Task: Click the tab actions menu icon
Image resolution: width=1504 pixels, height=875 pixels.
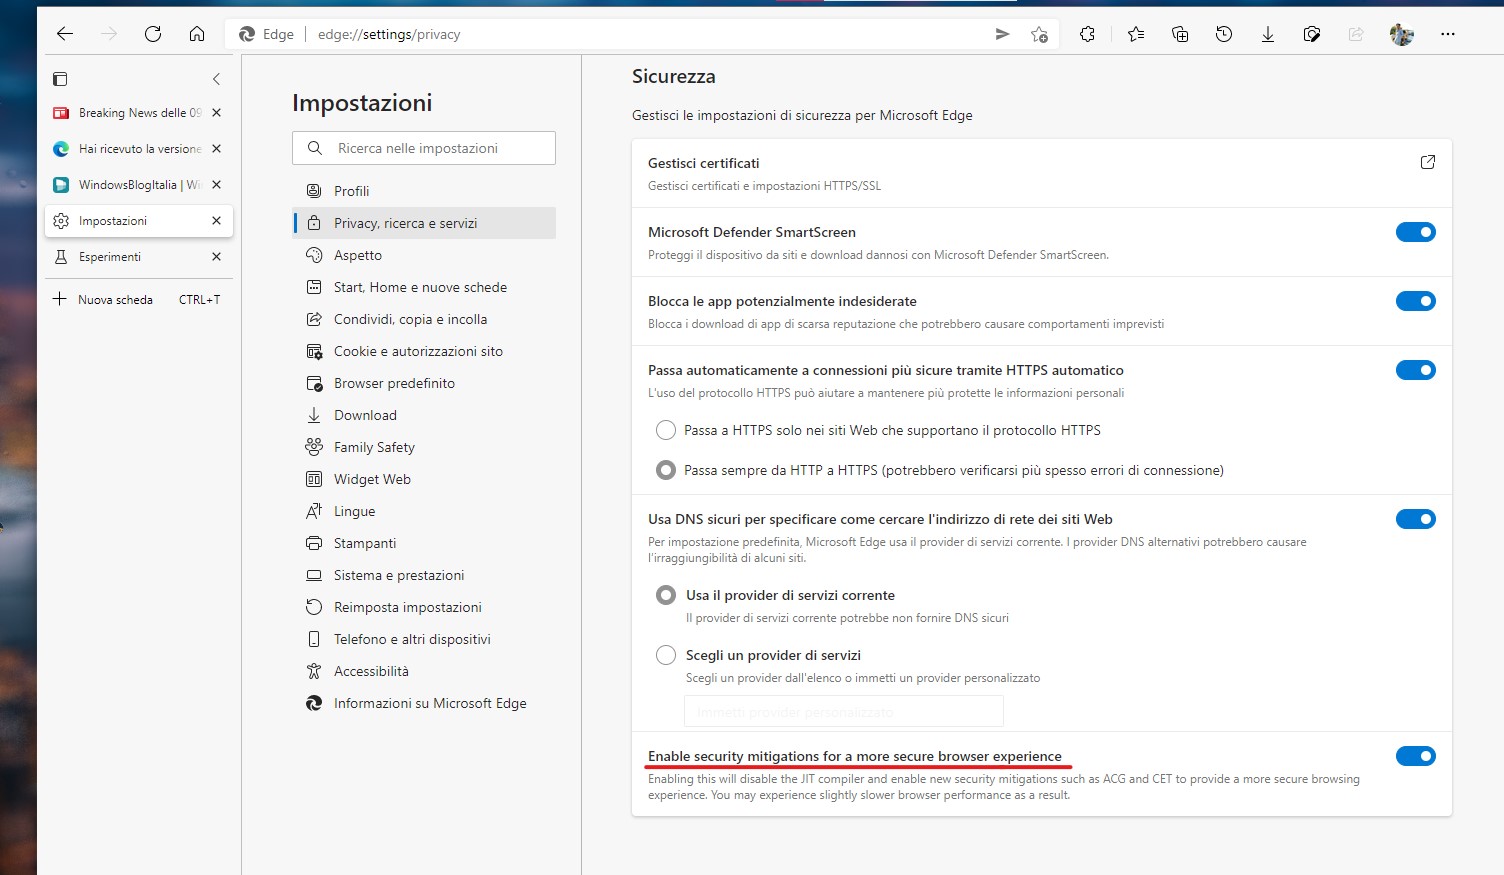Action: pyautogui.click(x=60, y=79)
